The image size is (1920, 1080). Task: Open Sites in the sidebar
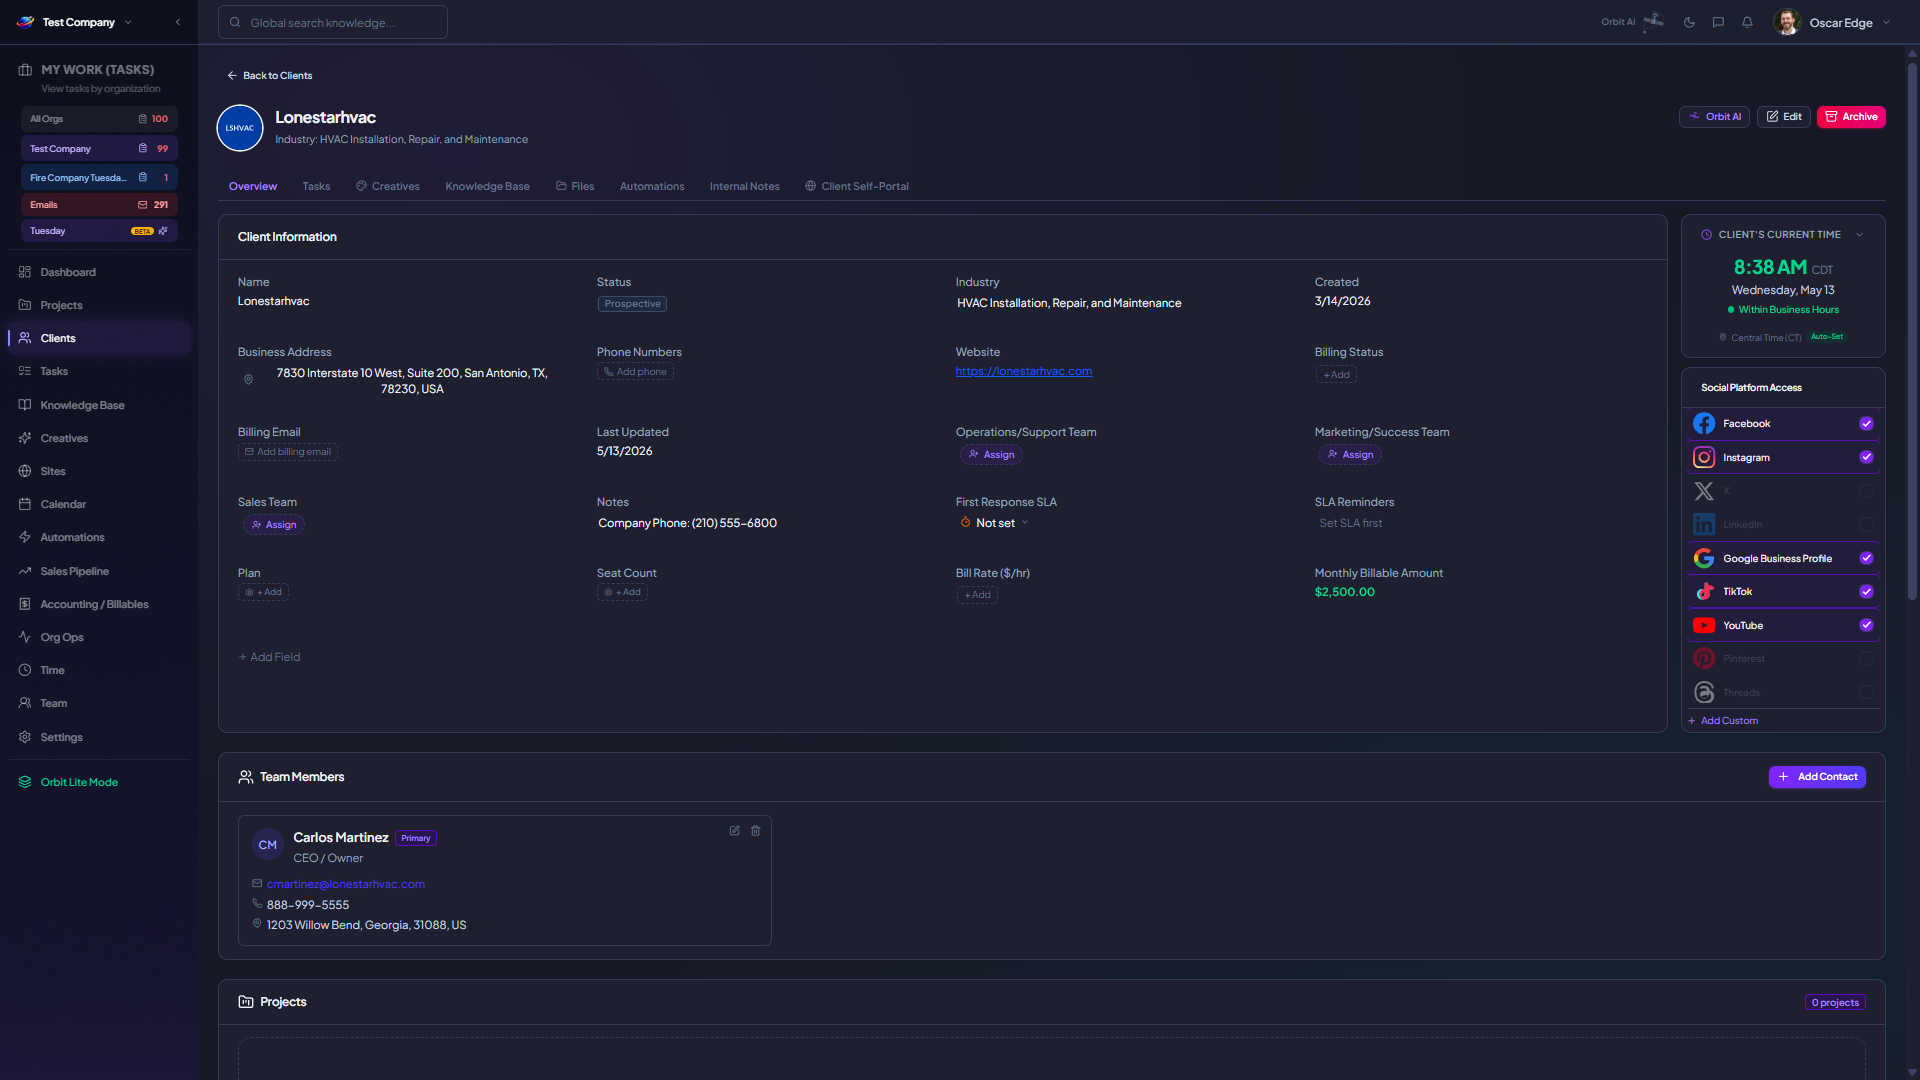pos(98,471)
